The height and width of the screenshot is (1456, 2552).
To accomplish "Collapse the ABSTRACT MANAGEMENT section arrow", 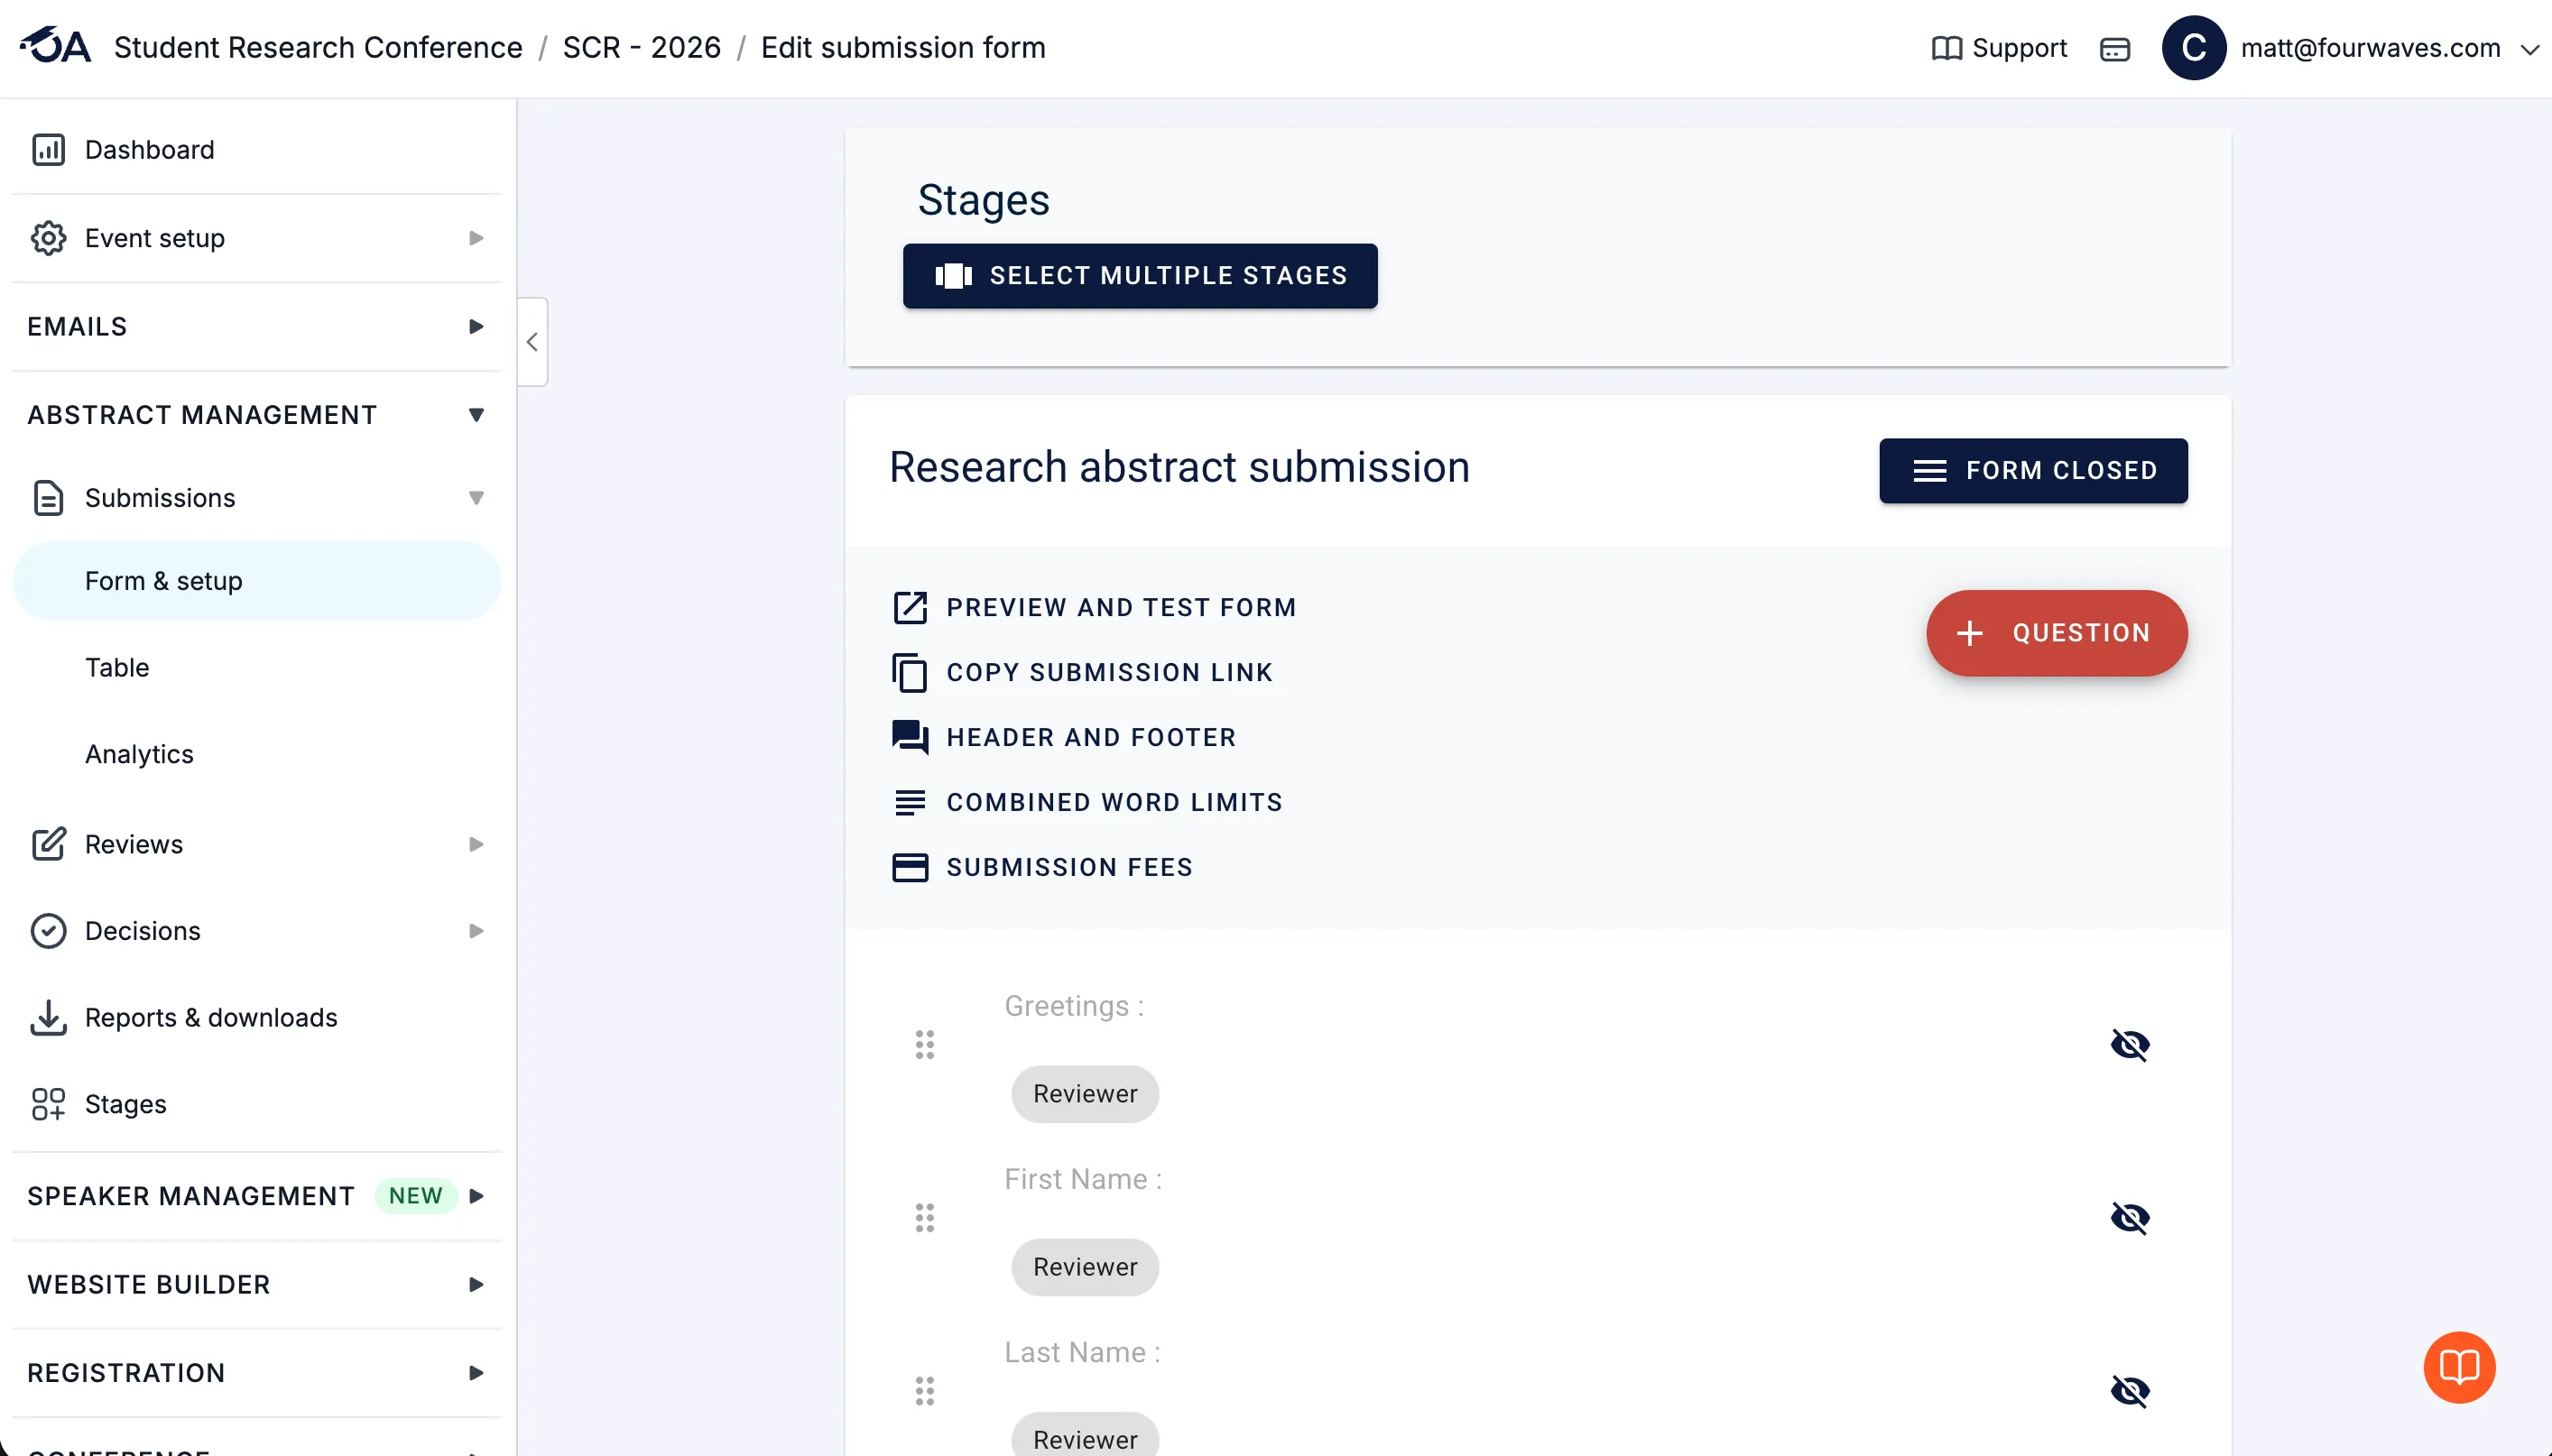I will pyautogui.click(x=476, y=415).
